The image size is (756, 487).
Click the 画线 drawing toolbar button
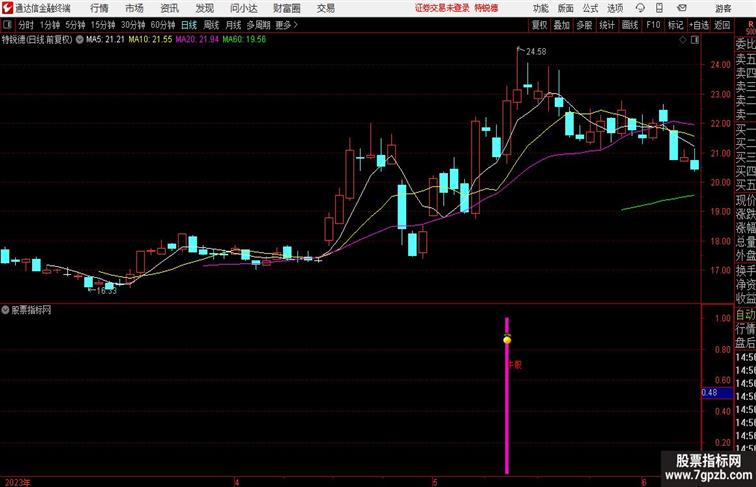coord(630,25)
